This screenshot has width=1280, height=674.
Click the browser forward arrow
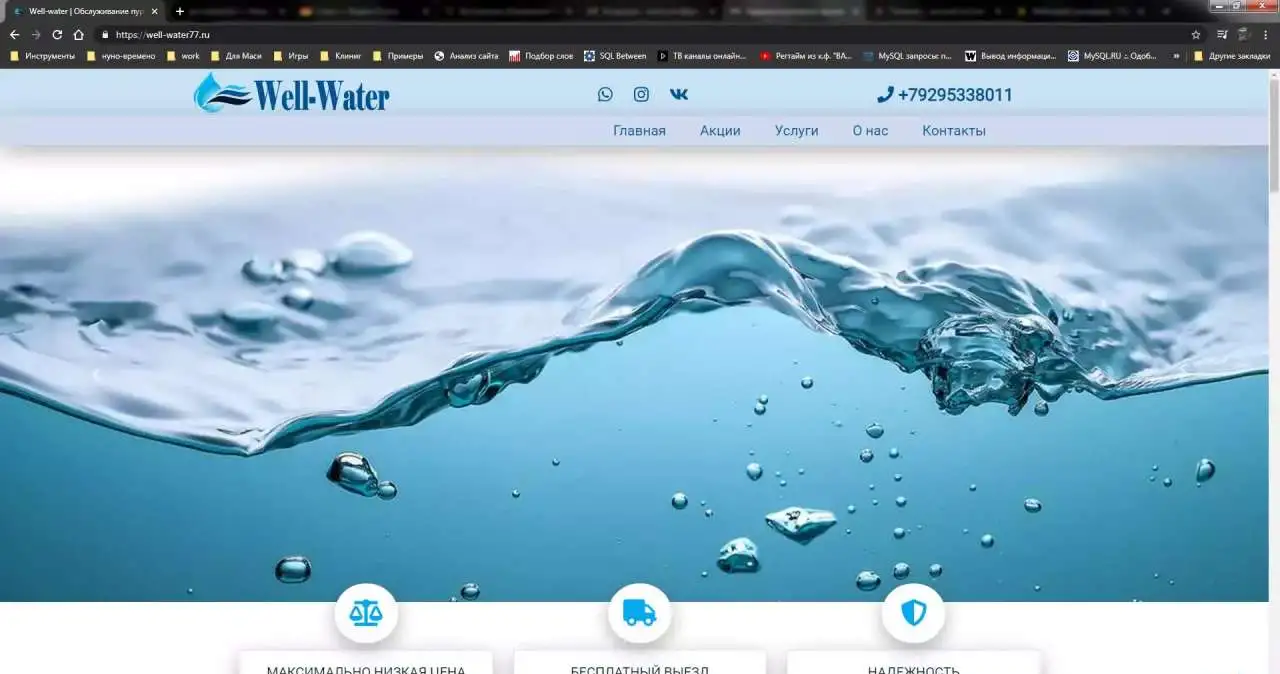click(x=36, y=34)
